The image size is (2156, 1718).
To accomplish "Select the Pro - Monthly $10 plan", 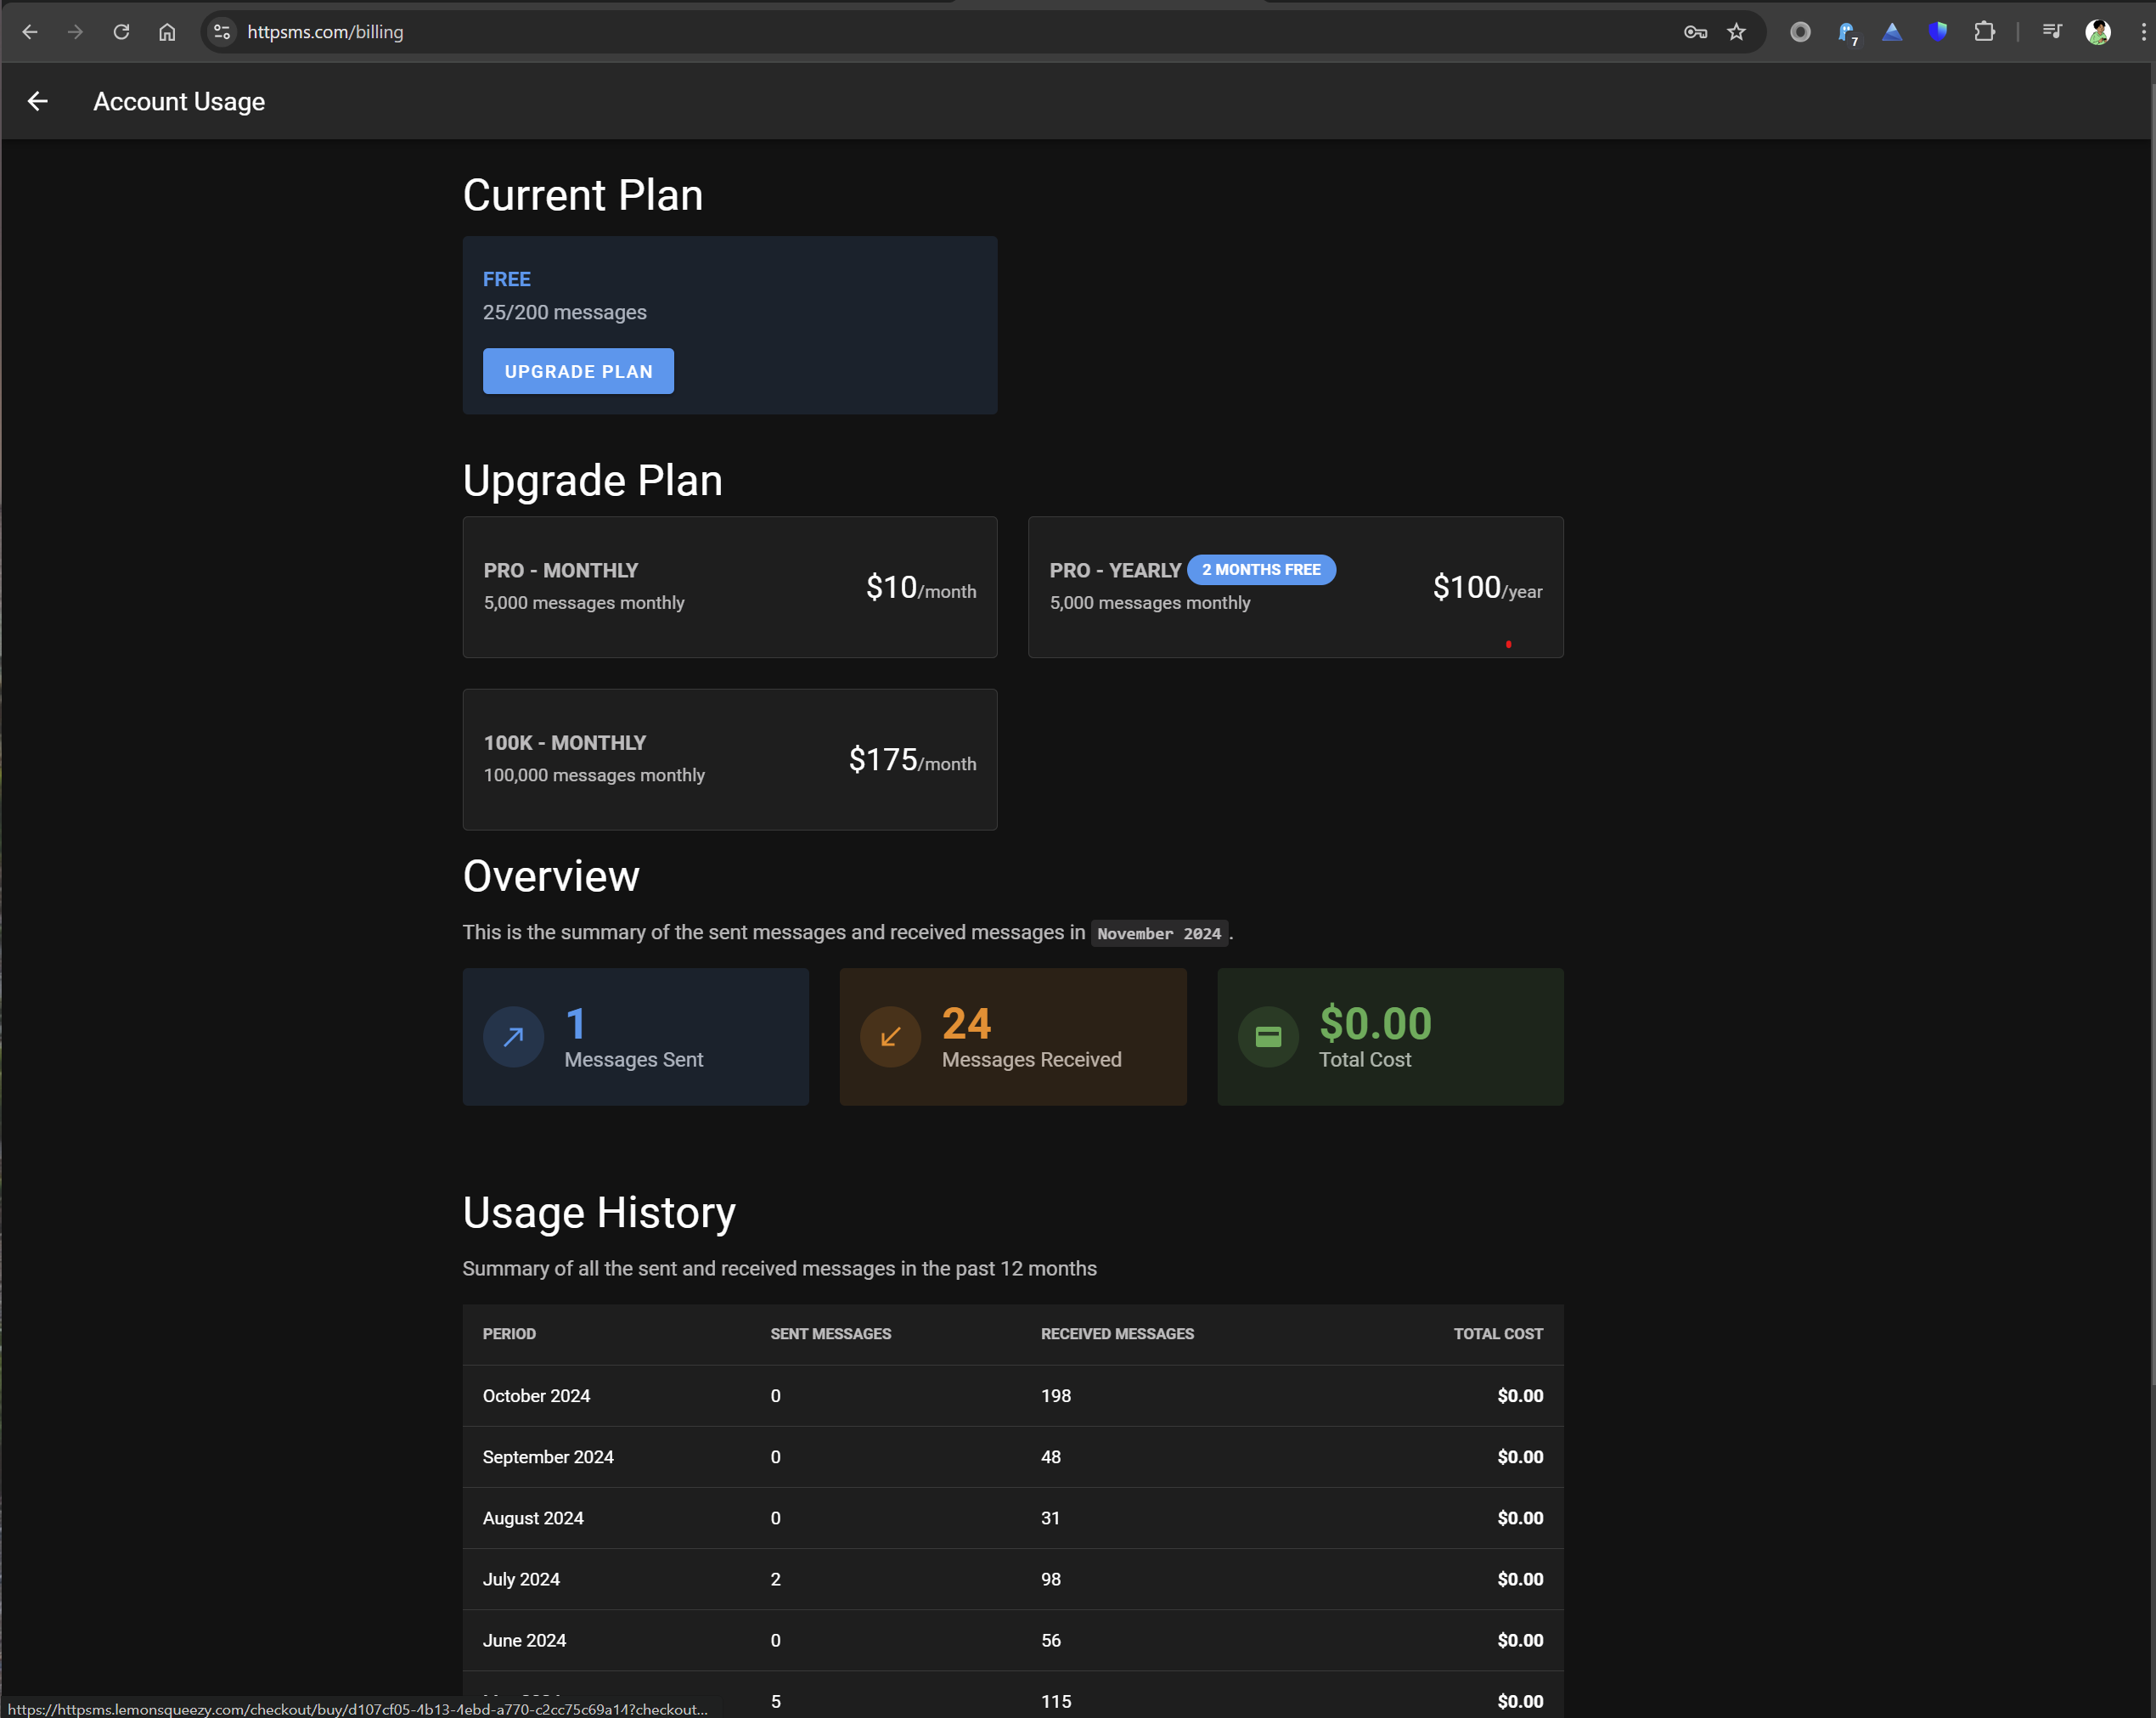I will coord(730,587).
